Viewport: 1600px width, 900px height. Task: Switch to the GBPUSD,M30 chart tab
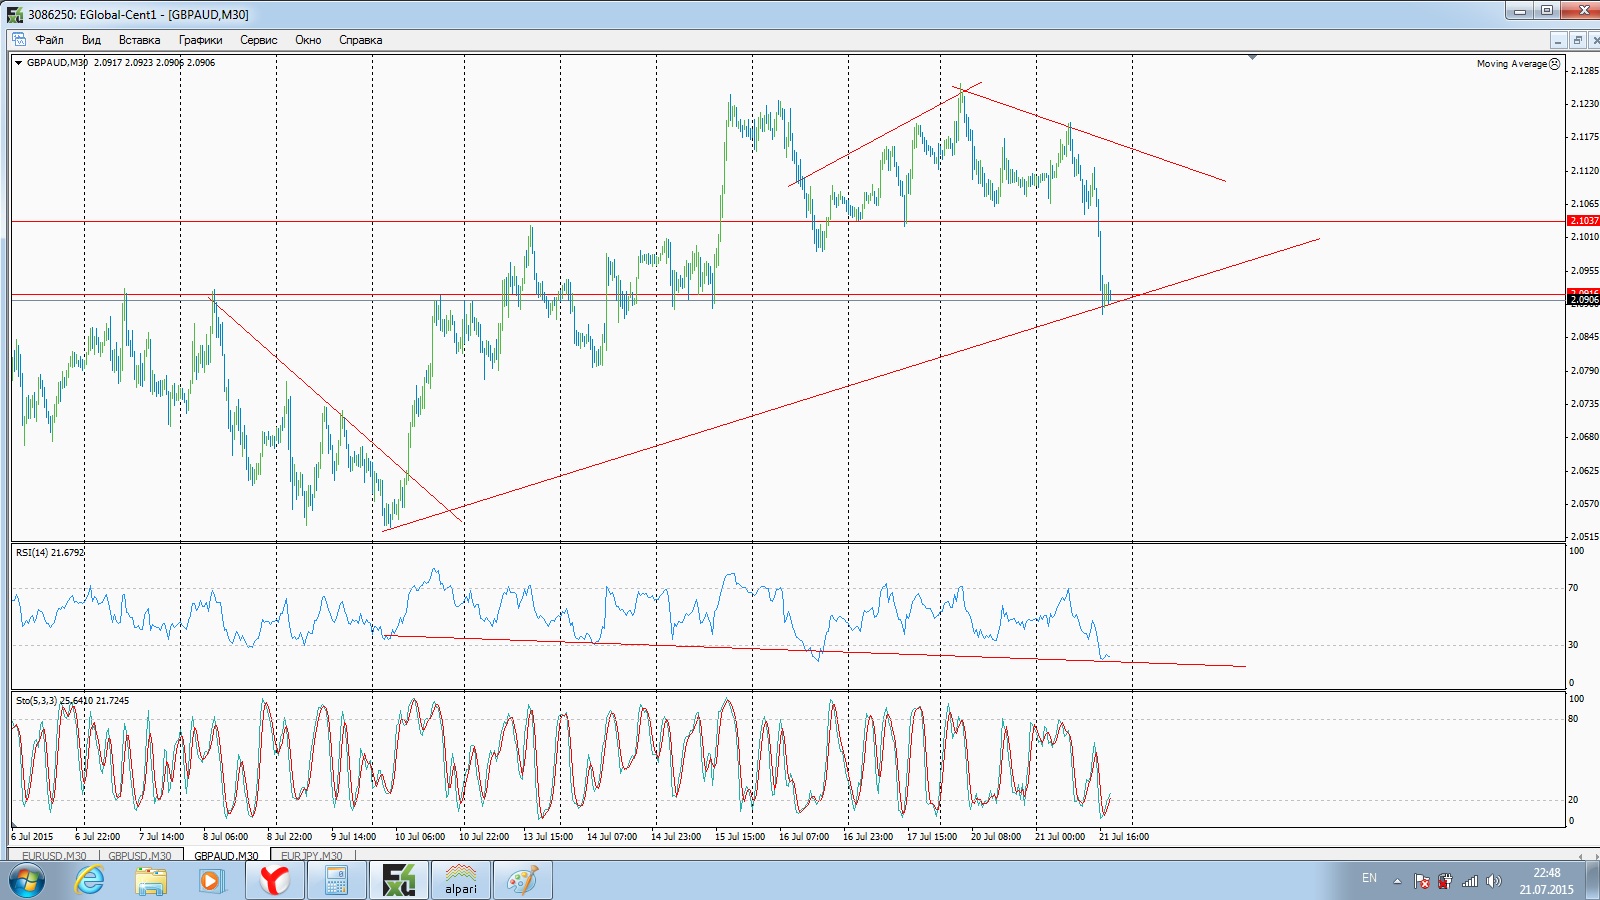coord(140,856)
